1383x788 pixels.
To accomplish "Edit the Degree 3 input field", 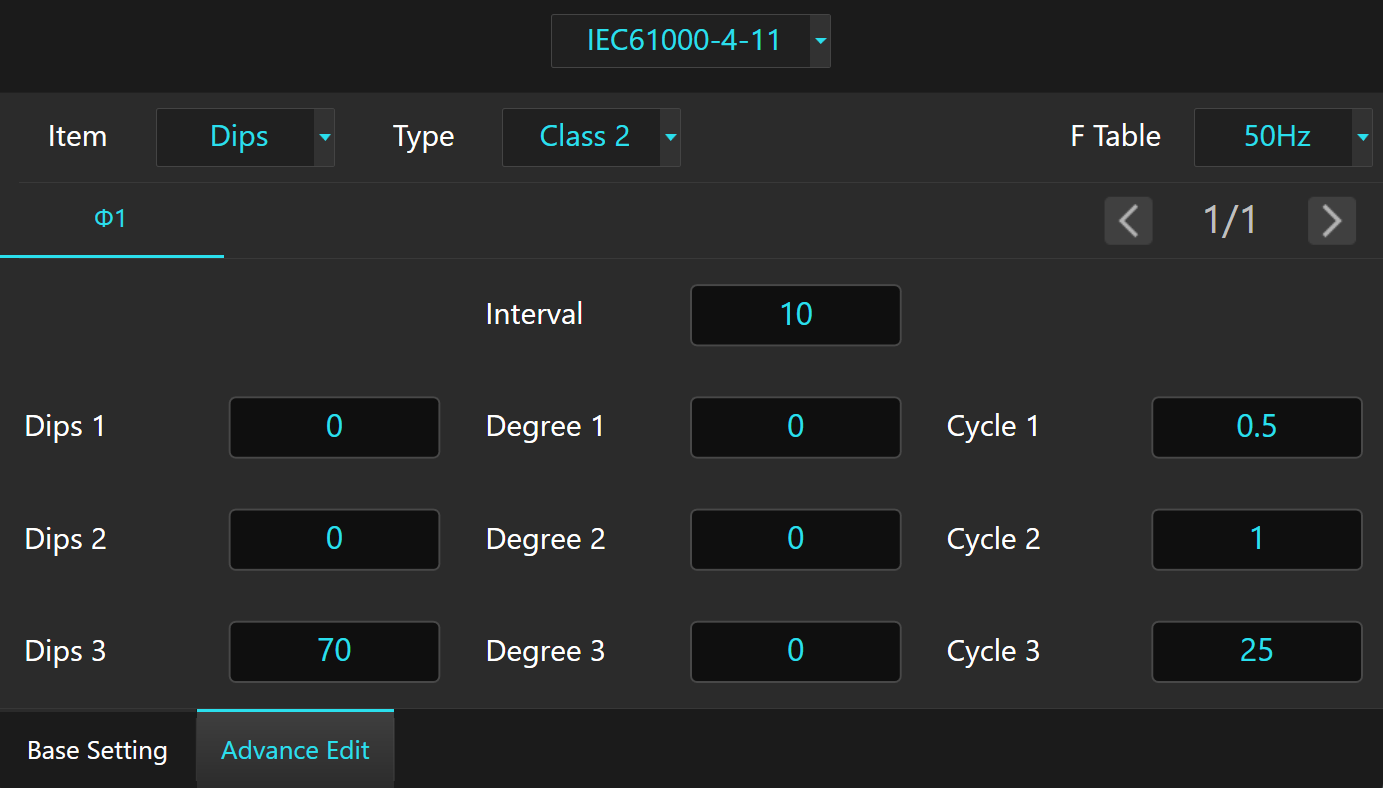I will (x=795, y=651).
